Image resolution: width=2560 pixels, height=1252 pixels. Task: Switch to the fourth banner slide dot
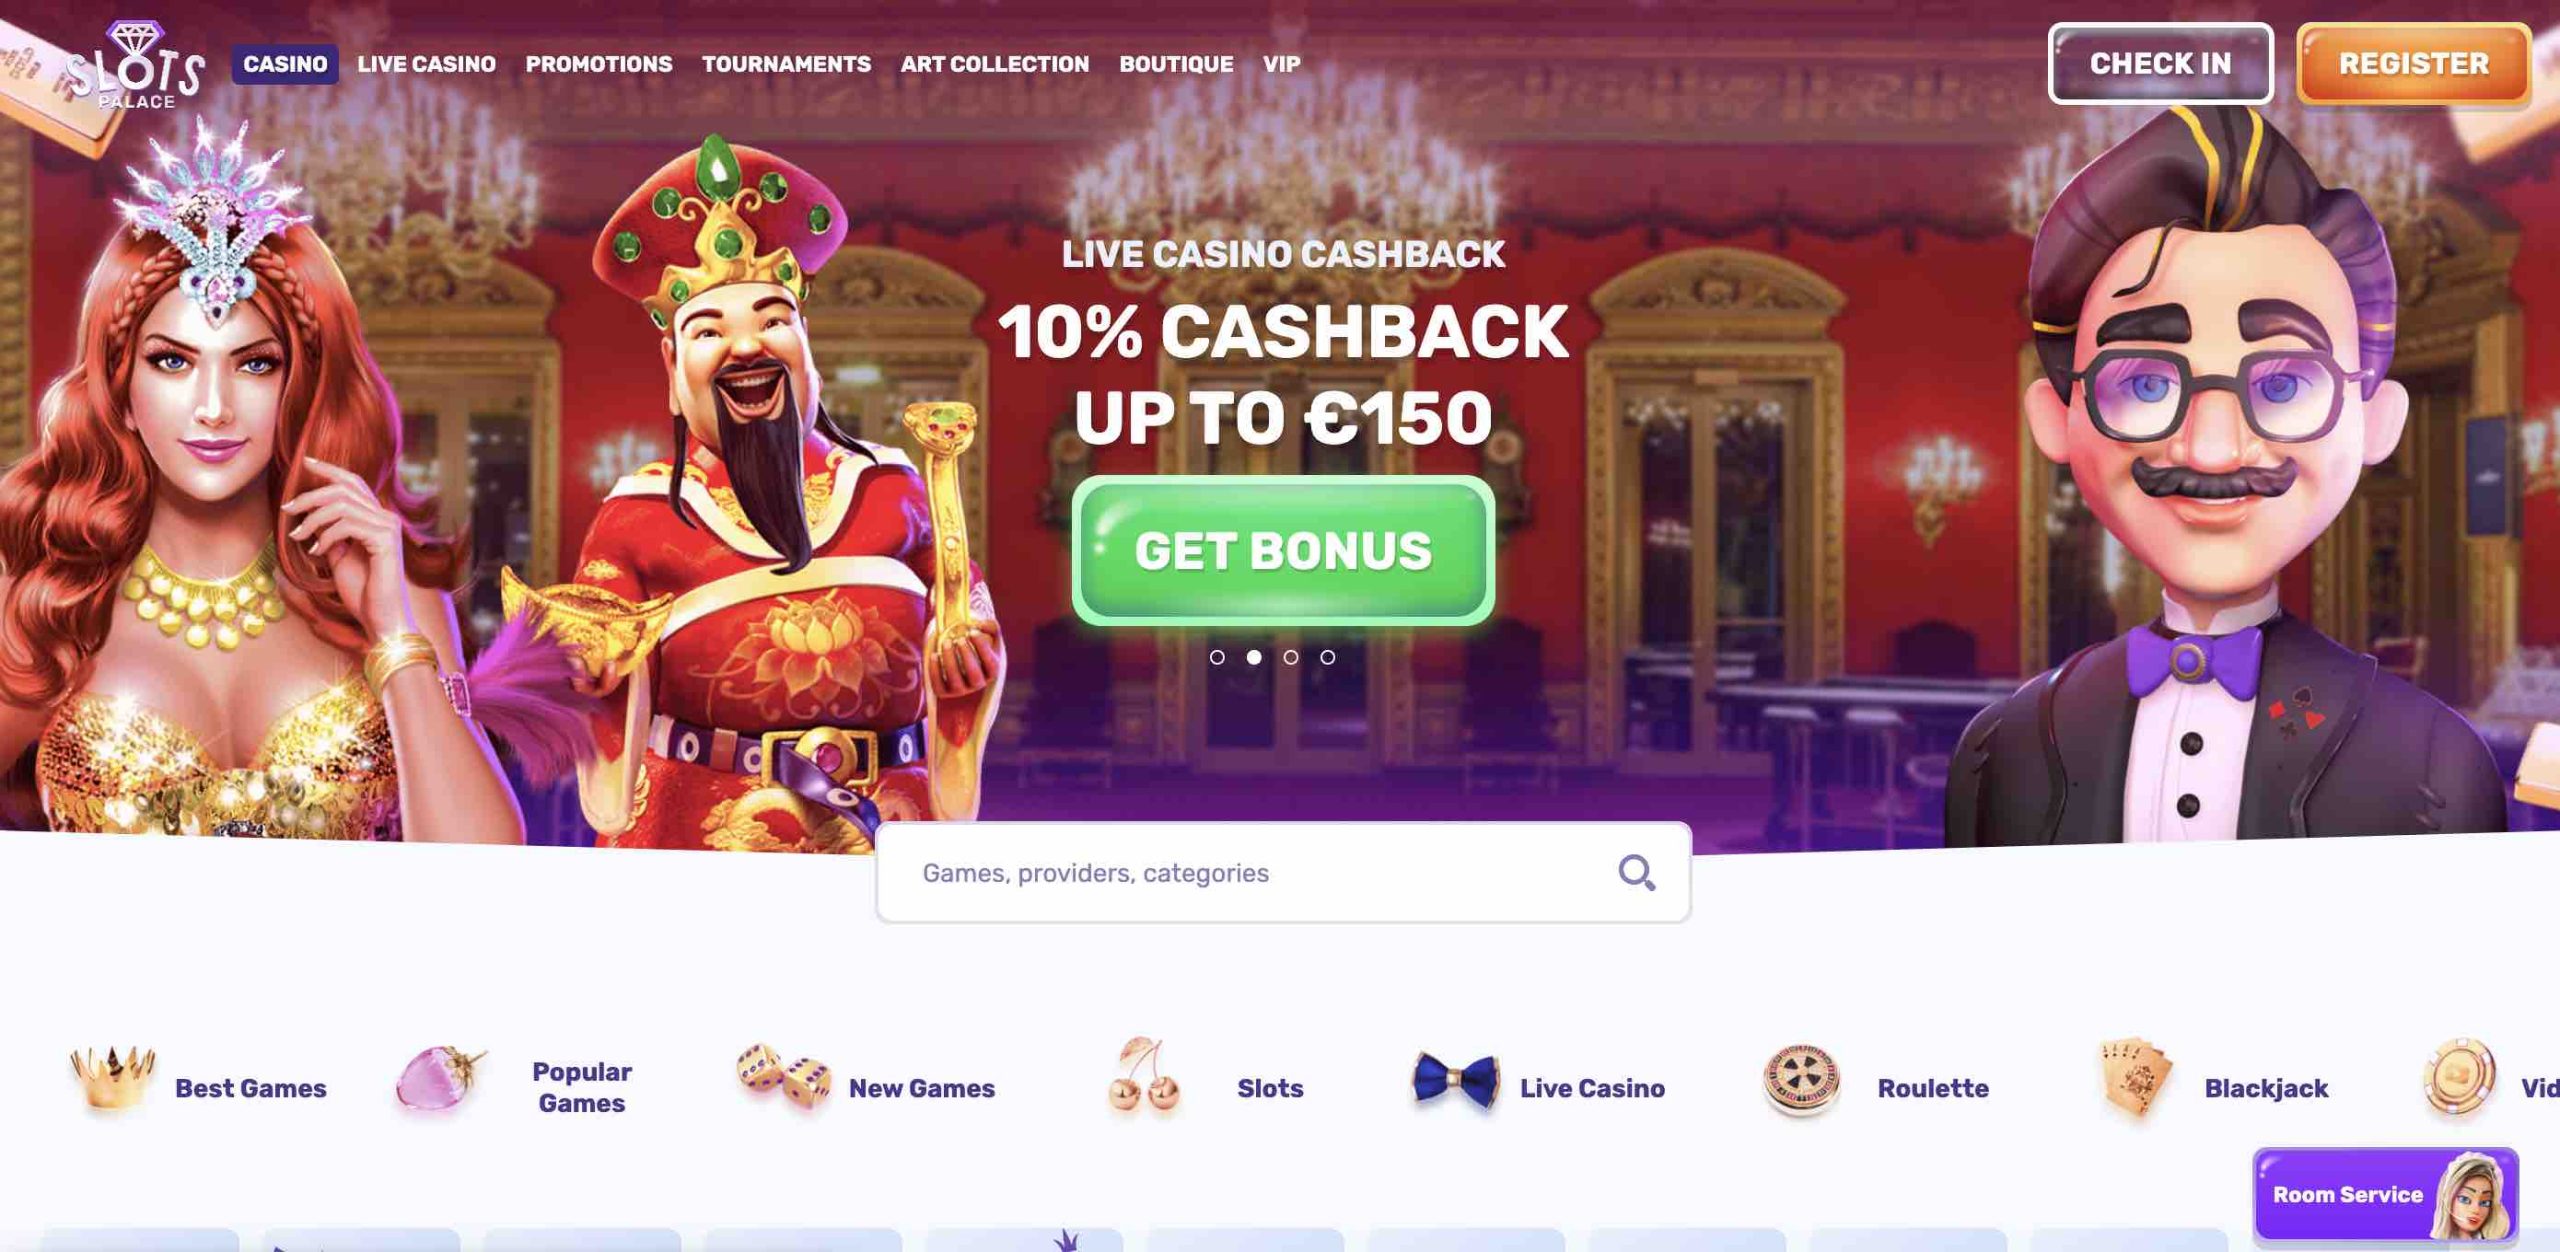click(x=1328, y=657)
